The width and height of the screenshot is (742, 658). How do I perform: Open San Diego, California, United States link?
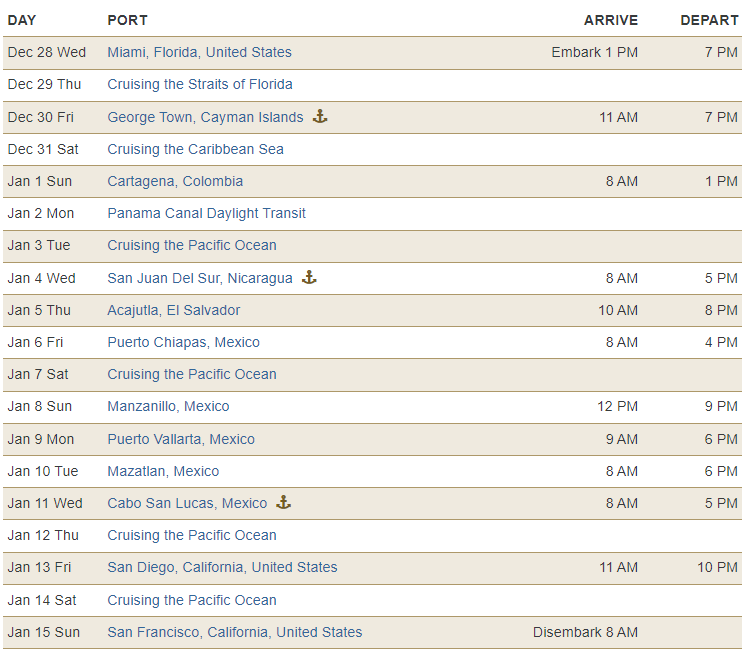pos(222,567)
